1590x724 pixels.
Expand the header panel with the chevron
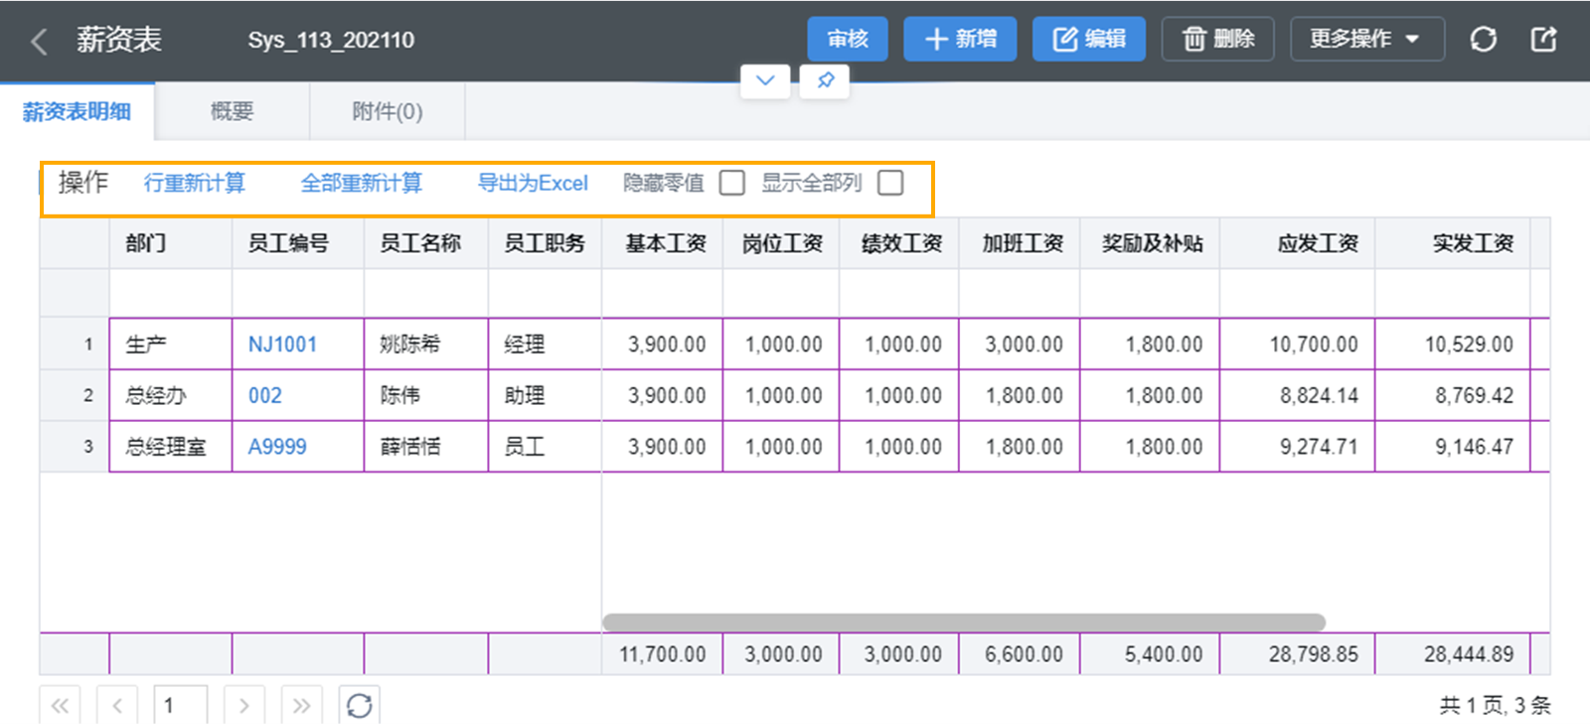tap(765, 81)
